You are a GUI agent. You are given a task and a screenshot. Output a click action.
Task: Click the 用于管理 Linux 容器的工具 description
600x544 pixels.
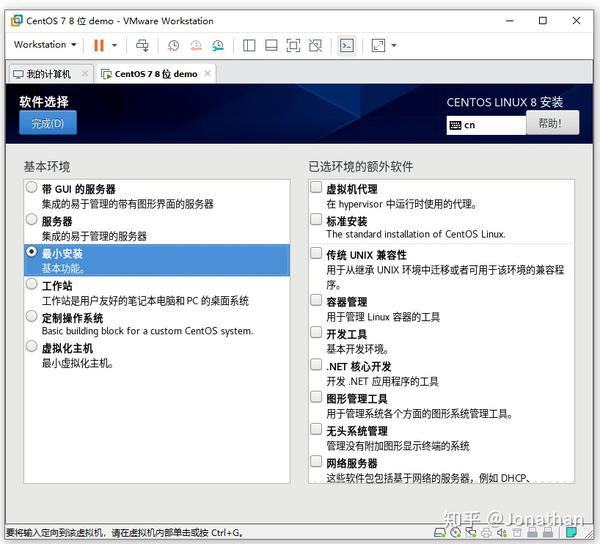click(x=383, y=317)
